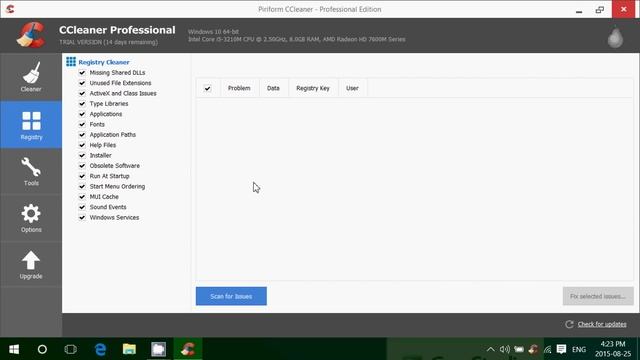The height and width of the screenshot is (360, 640).
Task: Toggle the select-all checkbox in results header
Action: click(x=207, y=88)
